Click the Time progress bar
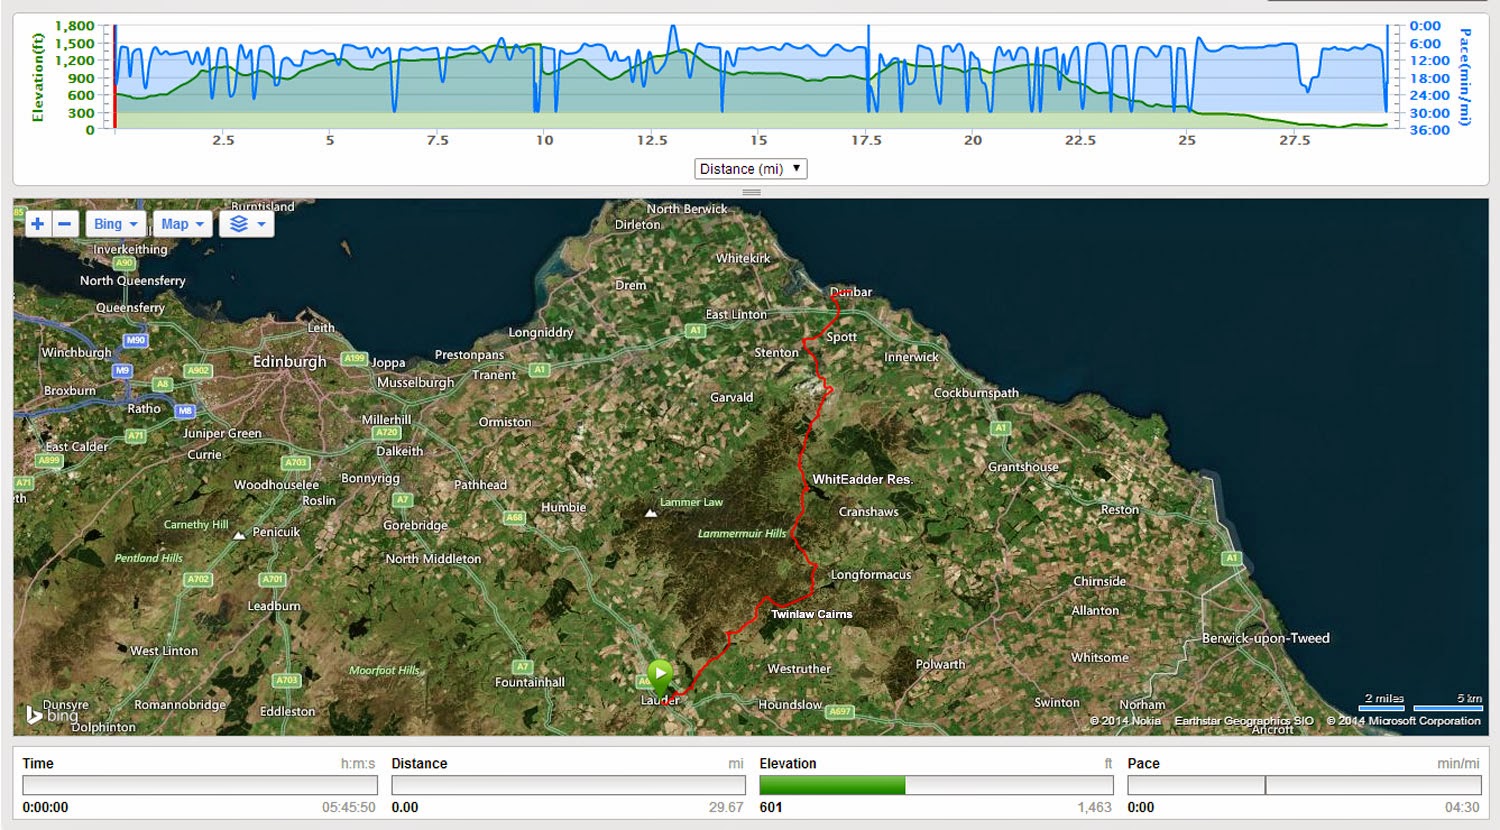Screen dimensions: 1500x830 (200, 786)
